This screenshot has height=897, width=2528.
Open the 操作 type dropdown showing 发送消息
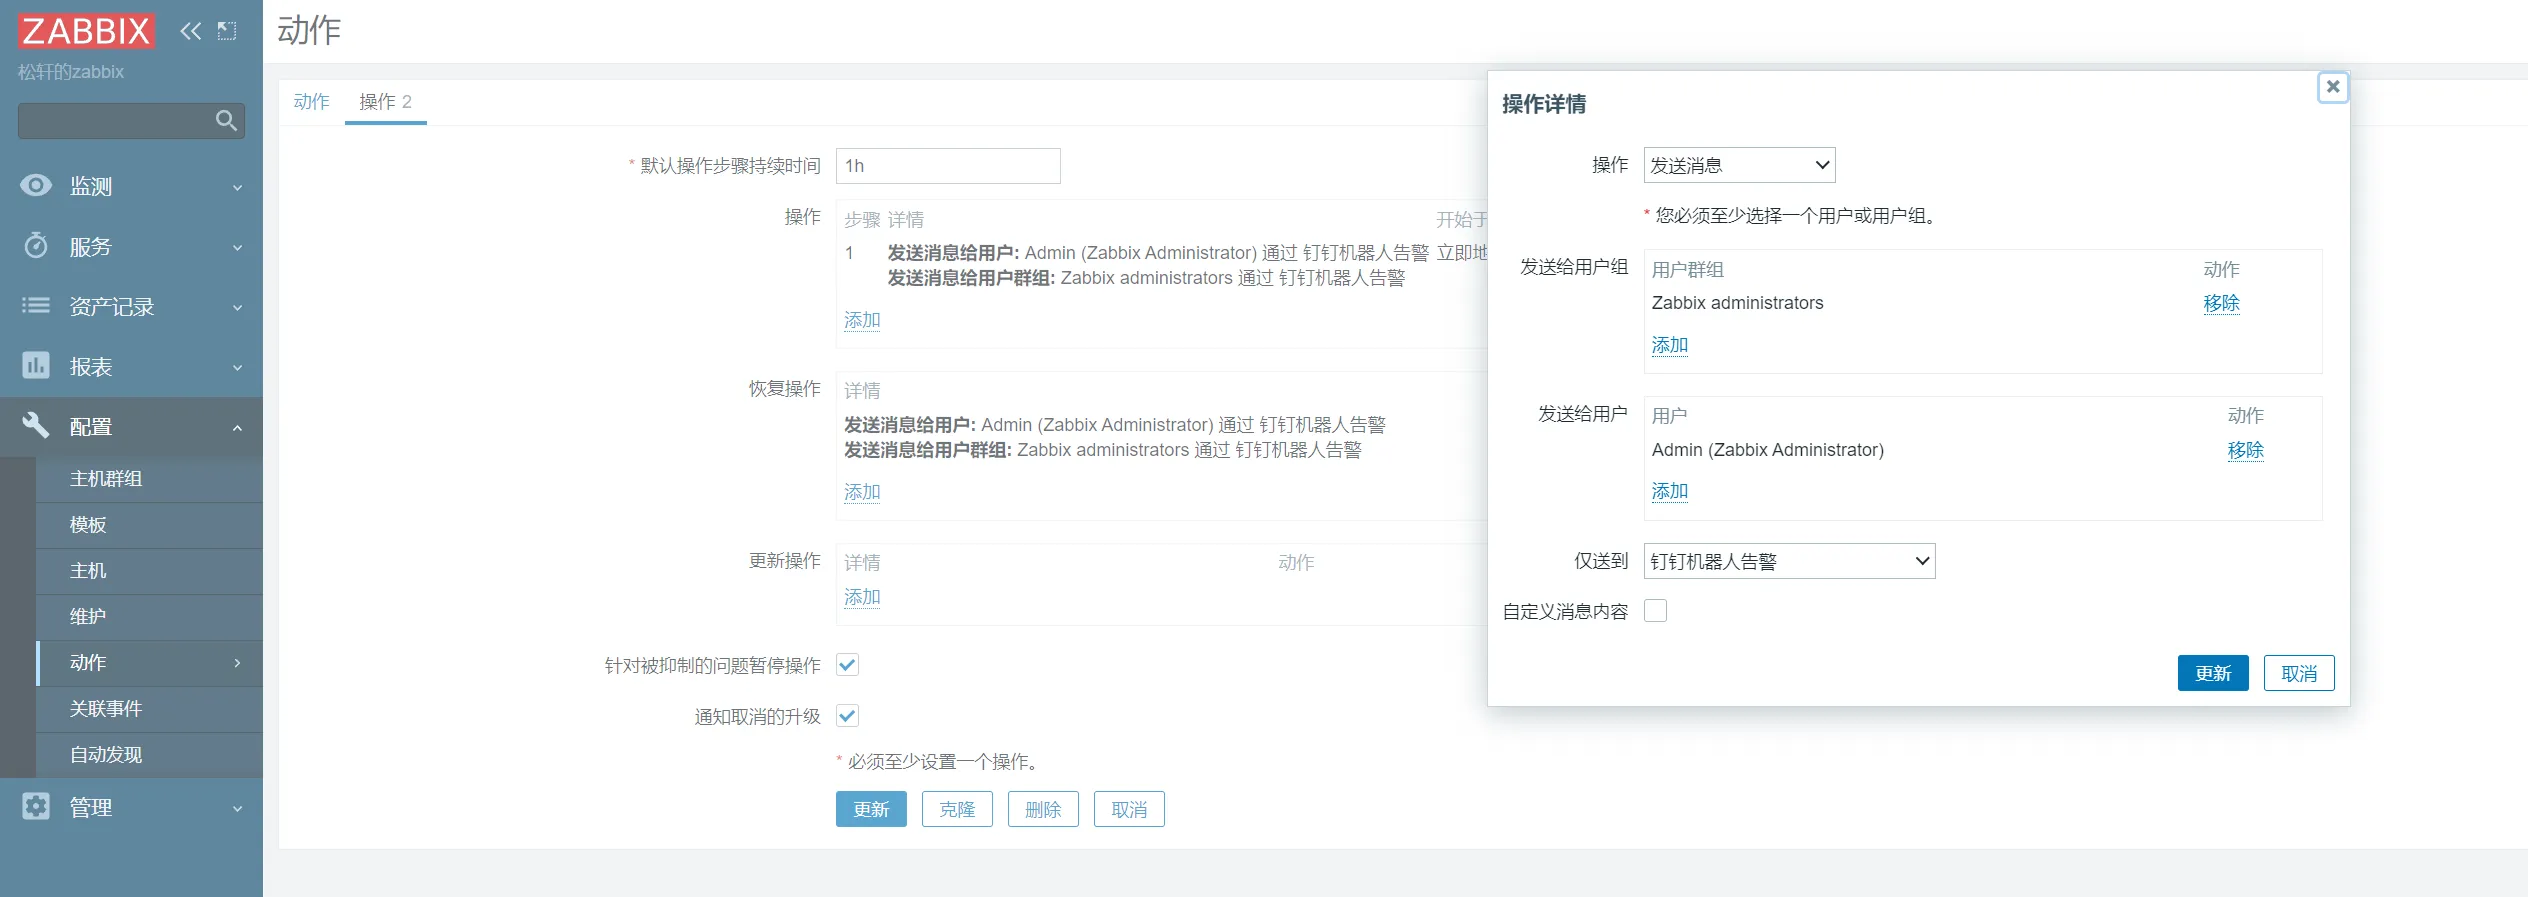1739,165
